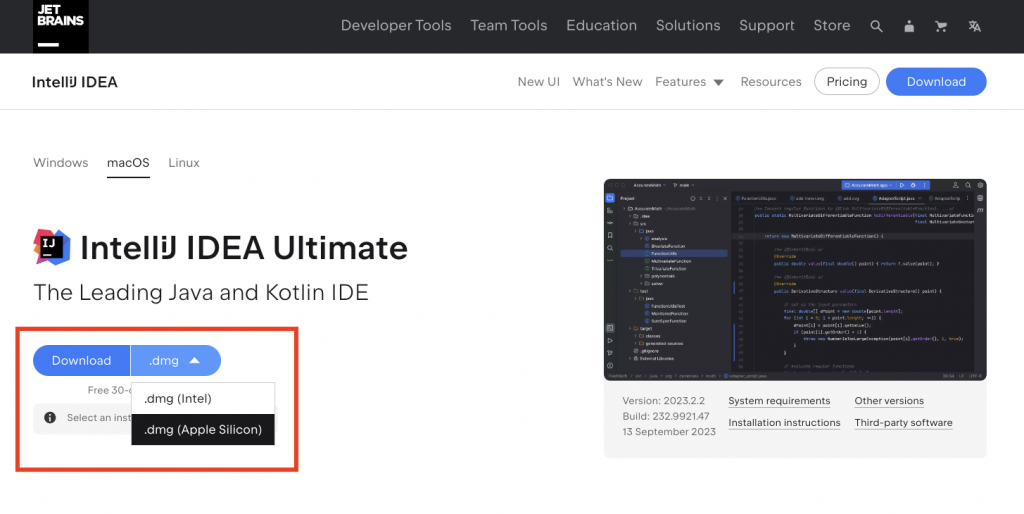The width and height of the screenshot is (1024, 514).
Task: Open the IDE screenshot preview
Action: click(x=795, y=280)
